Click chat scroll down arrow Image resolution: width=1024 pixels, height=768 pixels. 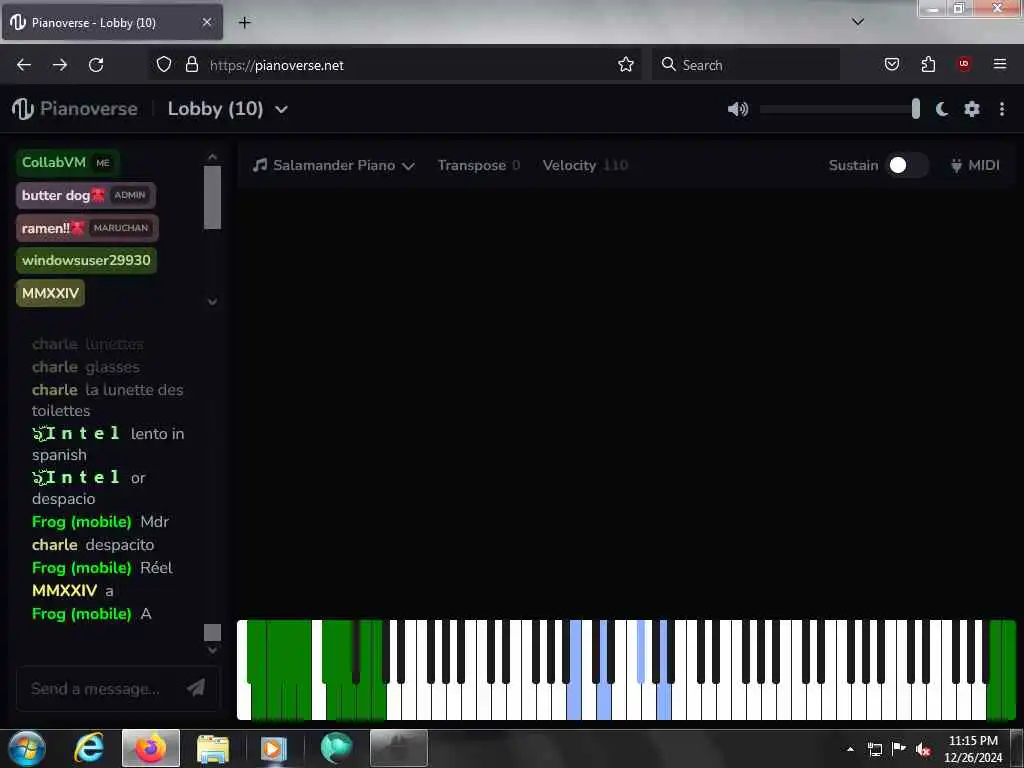pos(212,650)
